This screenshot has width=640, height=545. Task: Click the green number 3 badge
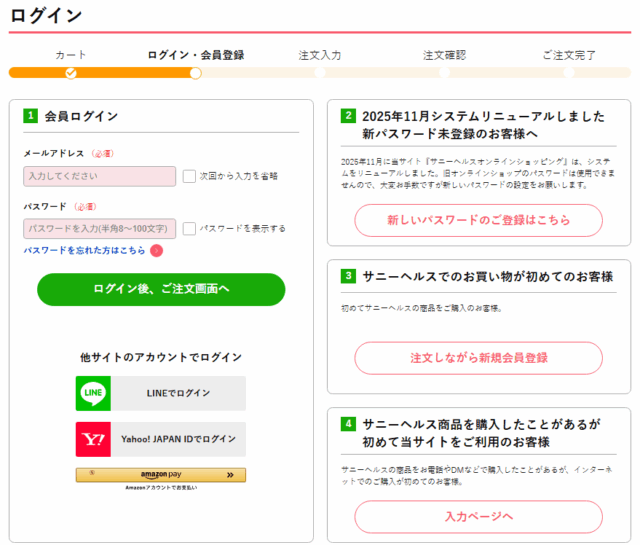point(348,276)
